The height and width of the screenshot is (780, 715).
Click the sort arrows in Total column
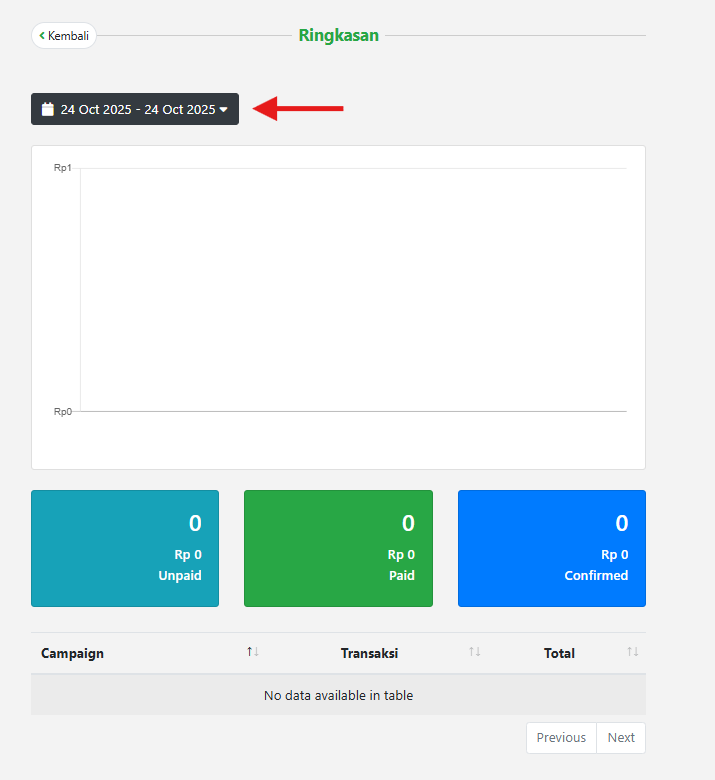(x=632, y=652)
